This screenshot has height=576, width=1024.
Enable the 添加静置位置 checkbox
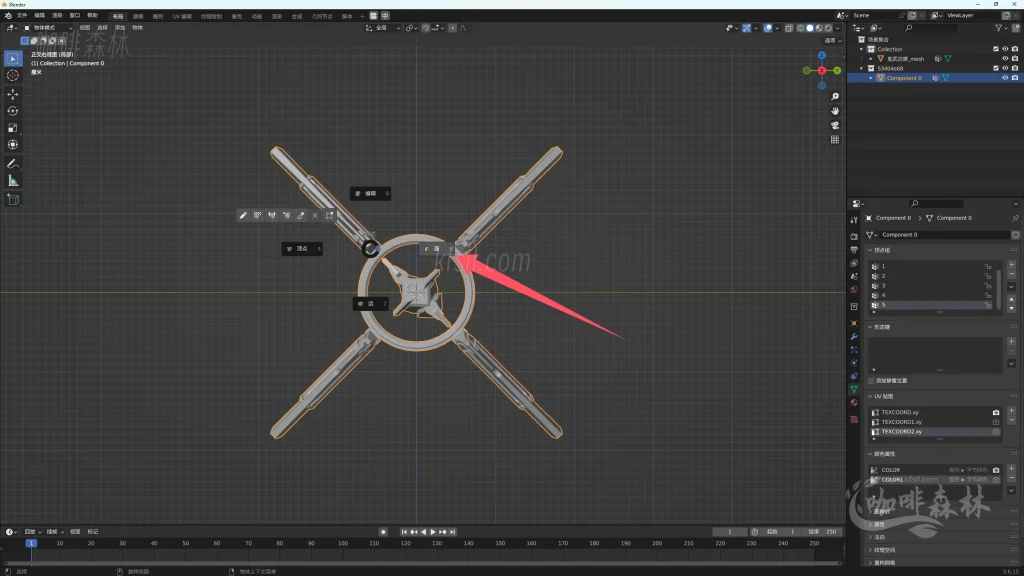click(x=871, y=380)
